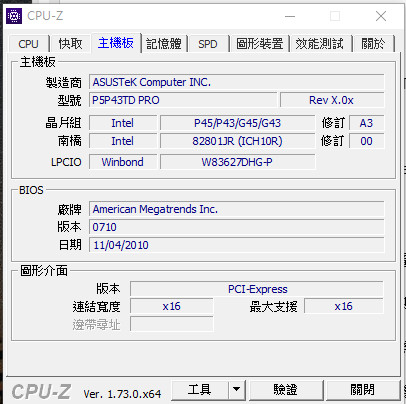
Task: Click chipset revision A3
Action: click(367, 123)
